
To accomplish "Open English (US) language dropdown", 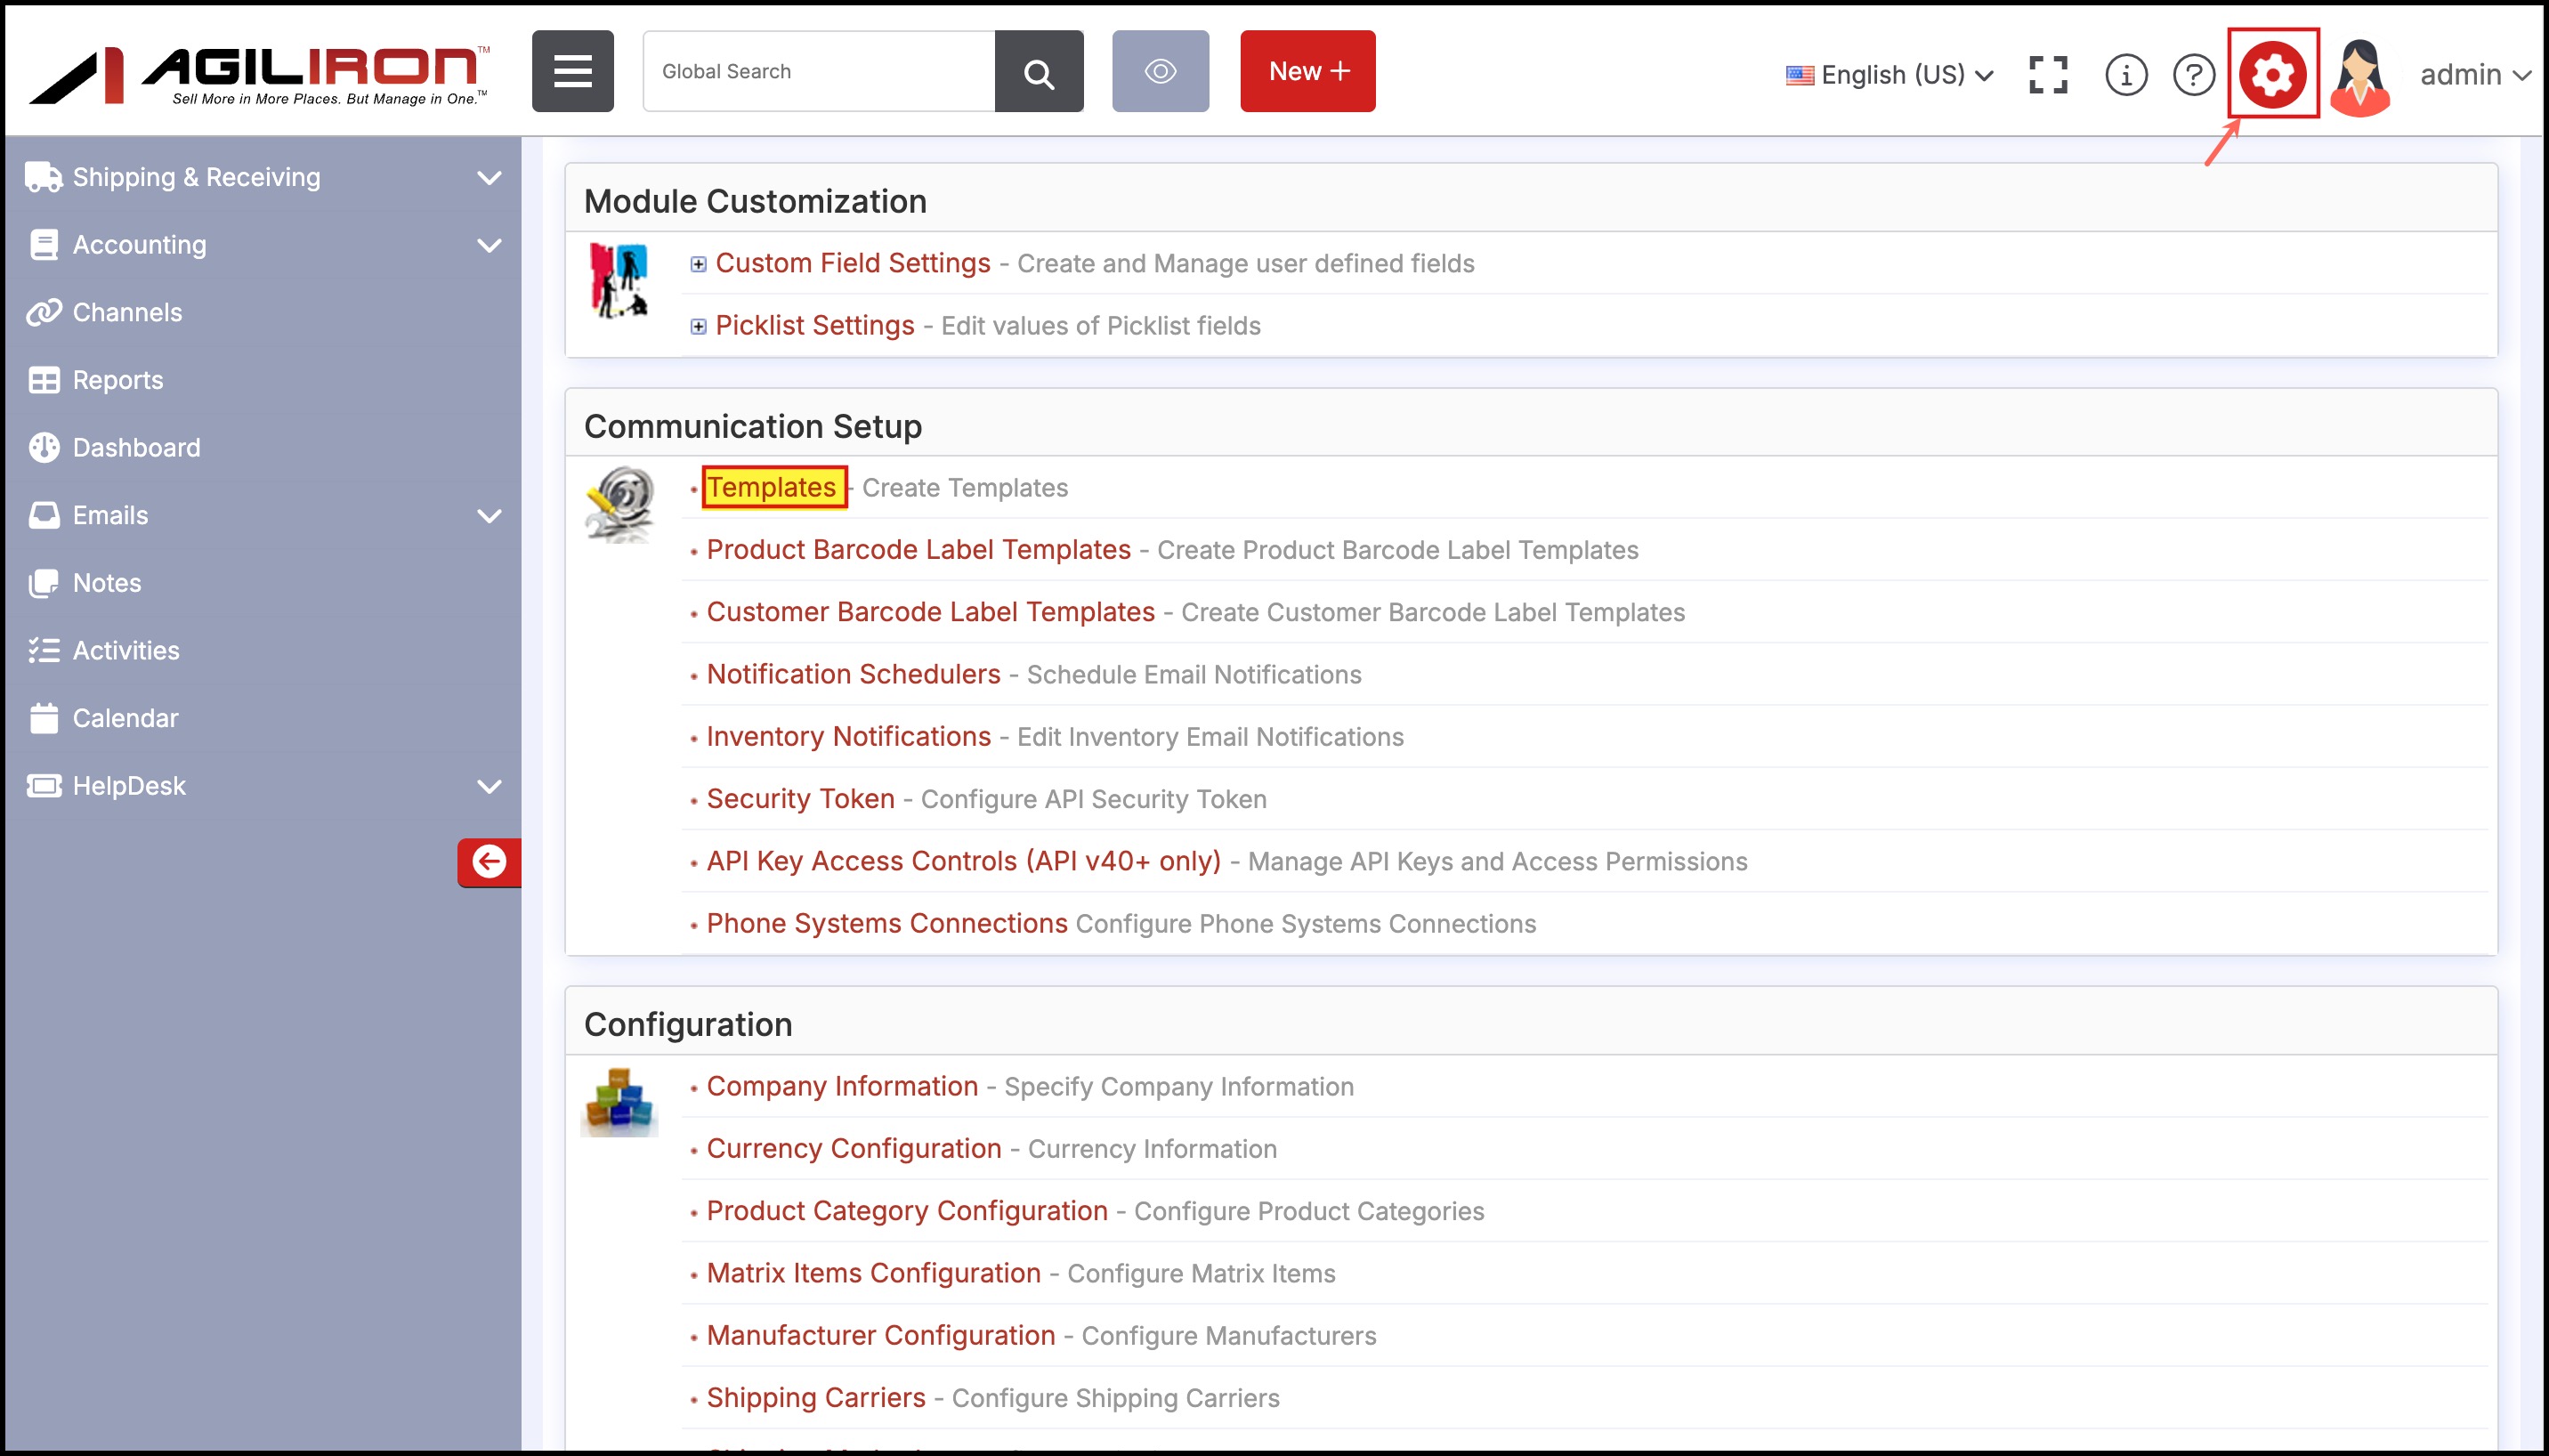I will pyautogui.click(x=1889, y=75).
